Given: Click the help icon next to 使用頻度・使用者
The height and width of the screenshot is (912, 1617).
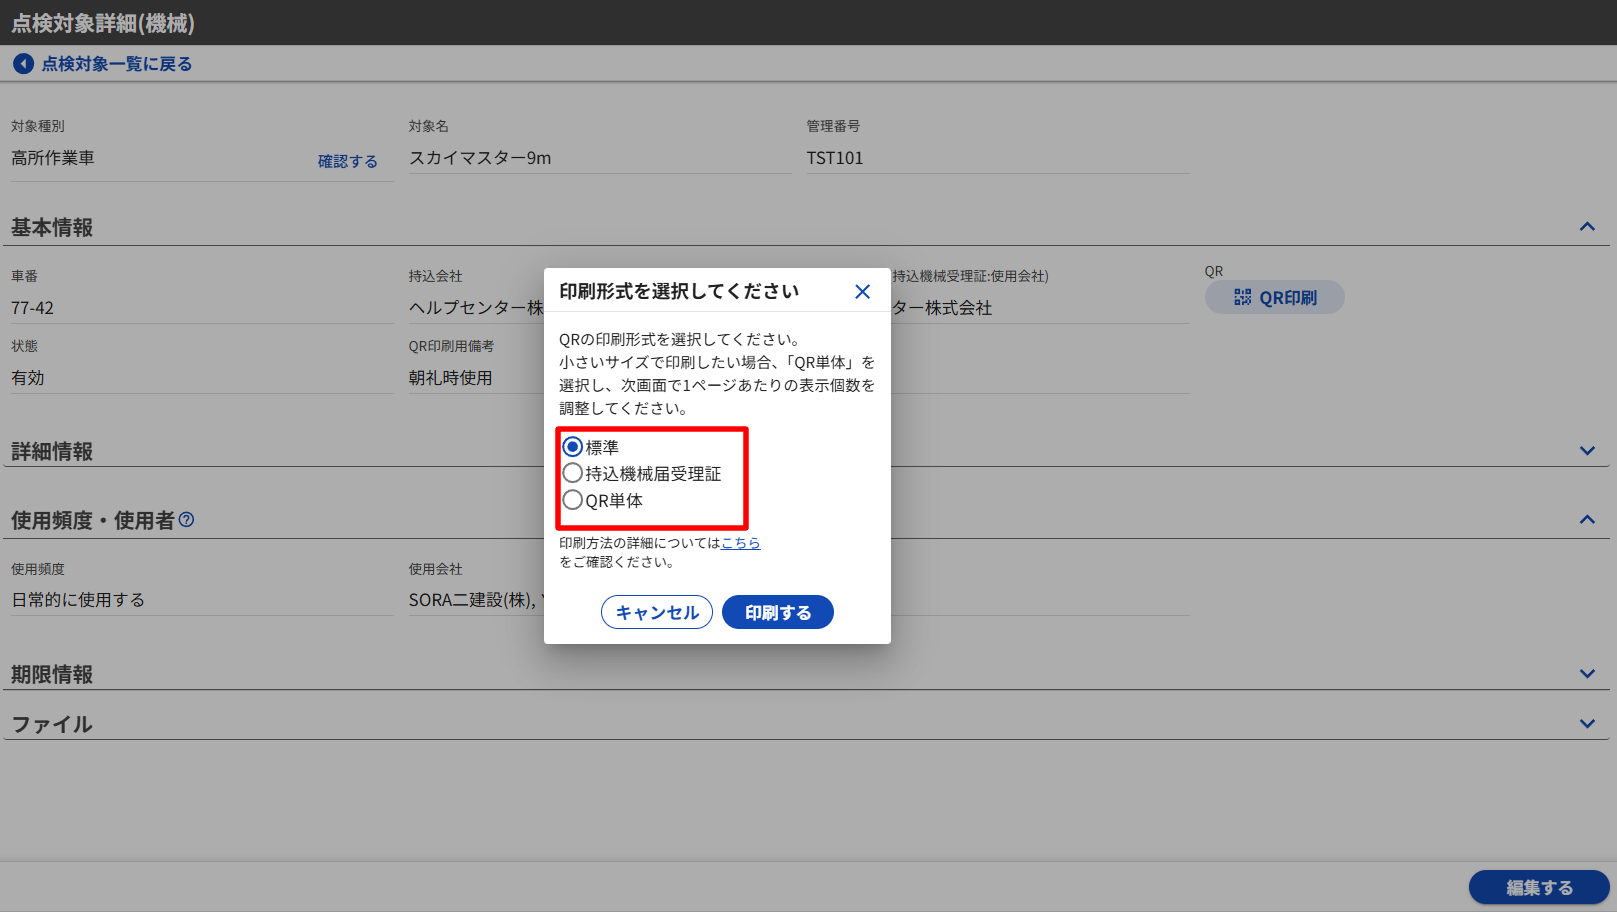Looking at the screenshot, I should pyautogui.click(x=187, y=520).
